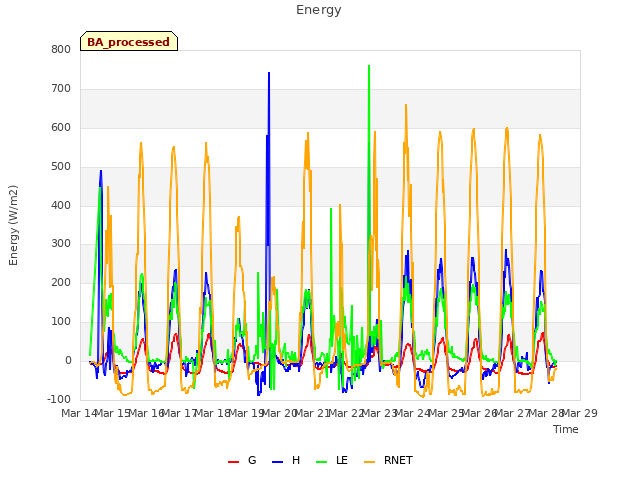Click the green LE legend color marker
This screenshot has height=480, width=640.
click(x=322, y=462)
